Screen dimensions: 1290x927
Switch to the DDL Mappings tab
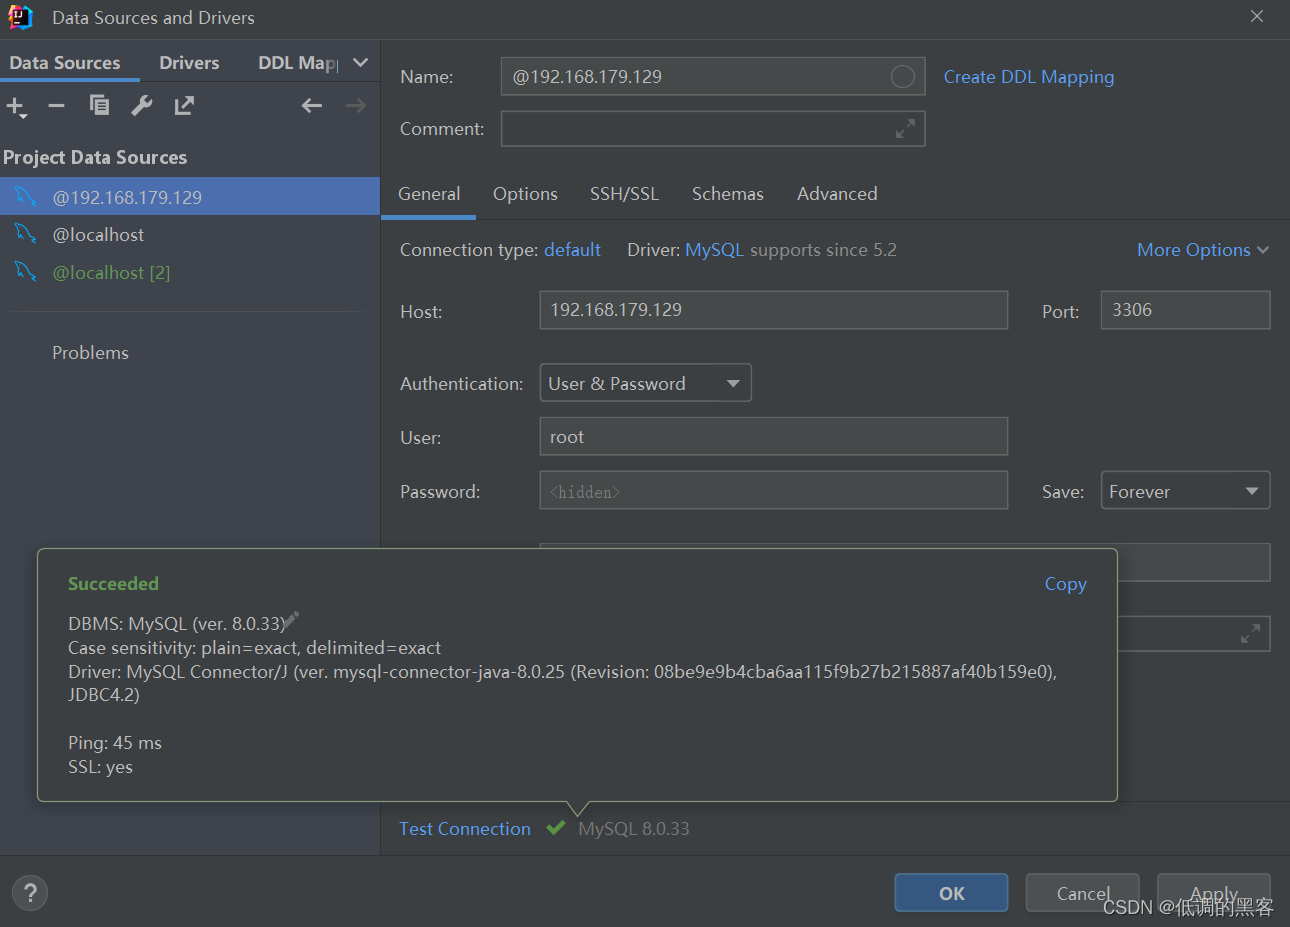[298, 63]
